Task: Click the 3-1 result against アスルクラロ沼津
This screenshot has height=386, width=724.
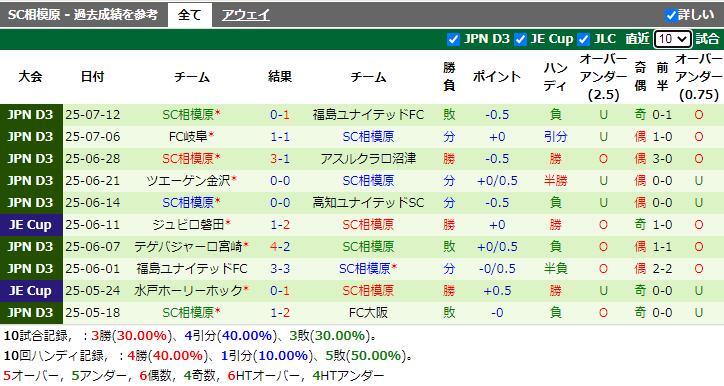Action: (x=280, y=159)
